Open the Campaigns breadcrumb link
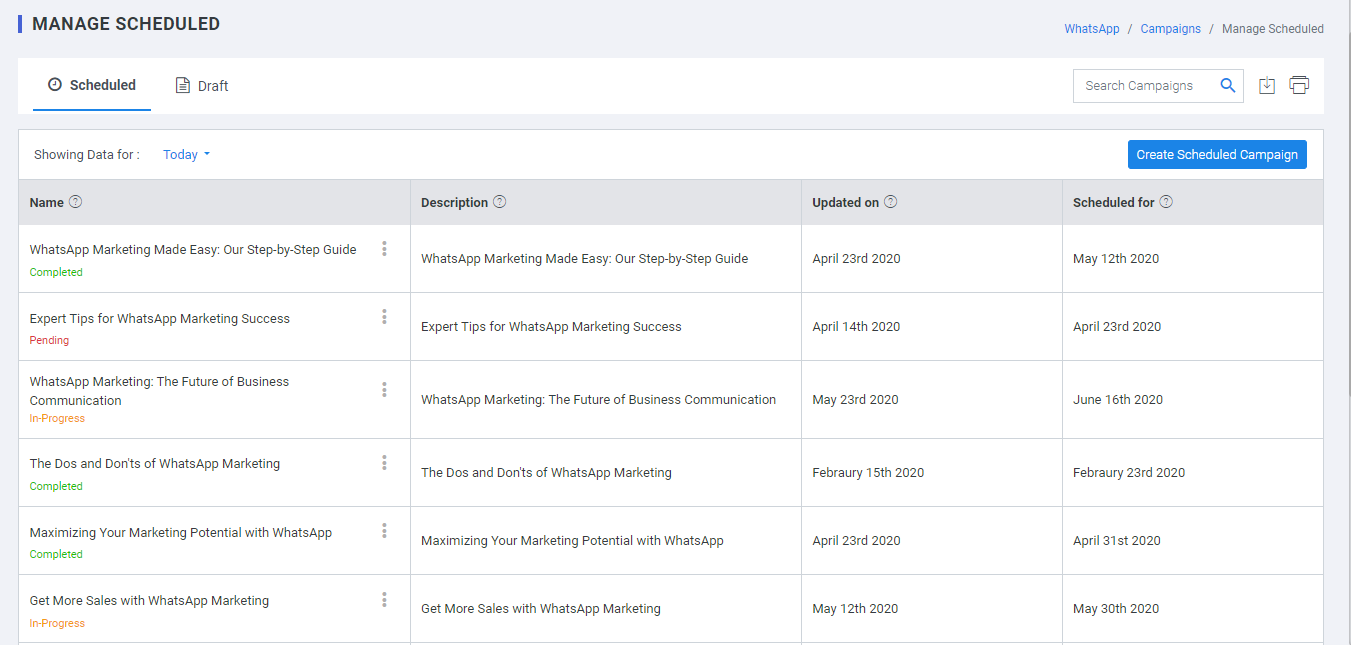1351x645 pixels. (x=1171, y=29)
